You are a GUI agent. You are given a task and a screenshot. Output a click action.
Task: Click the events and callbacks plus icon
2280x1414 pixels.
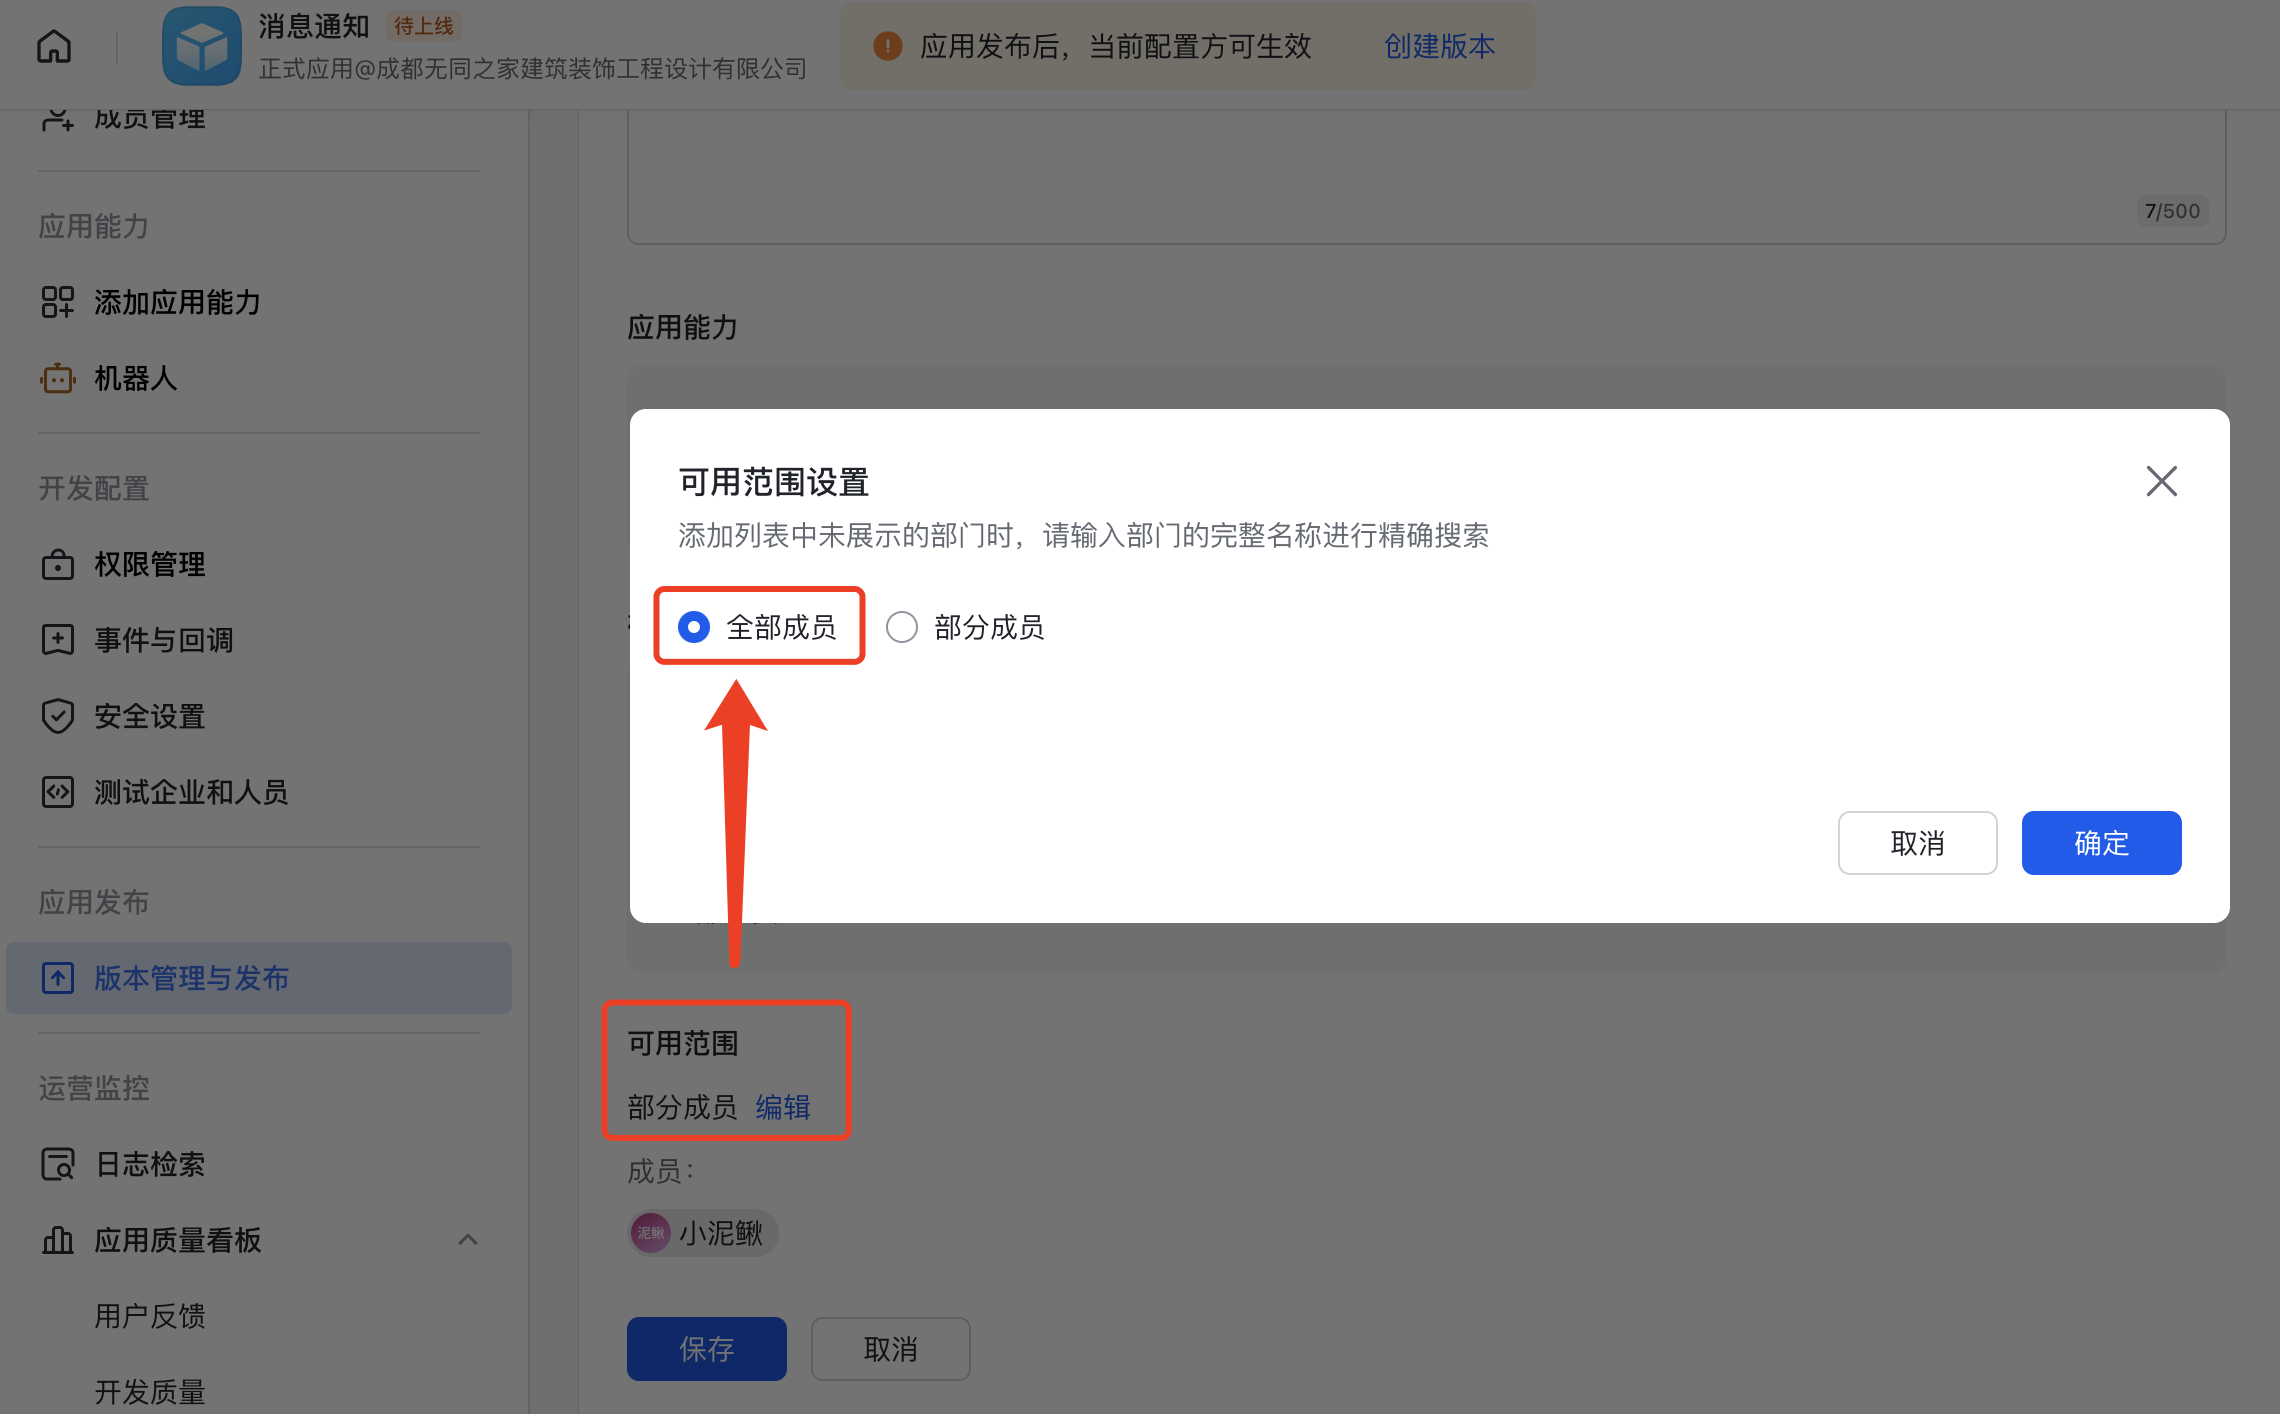58,640
